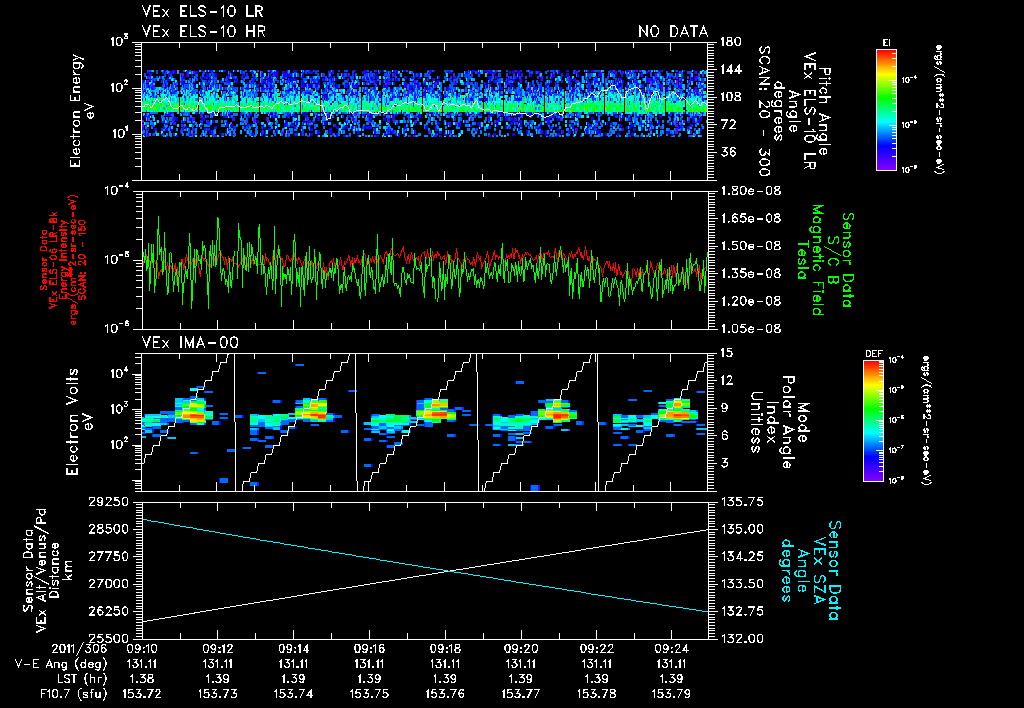
Task: Select the distance tick 27750
Action: [x=109, y=556]
